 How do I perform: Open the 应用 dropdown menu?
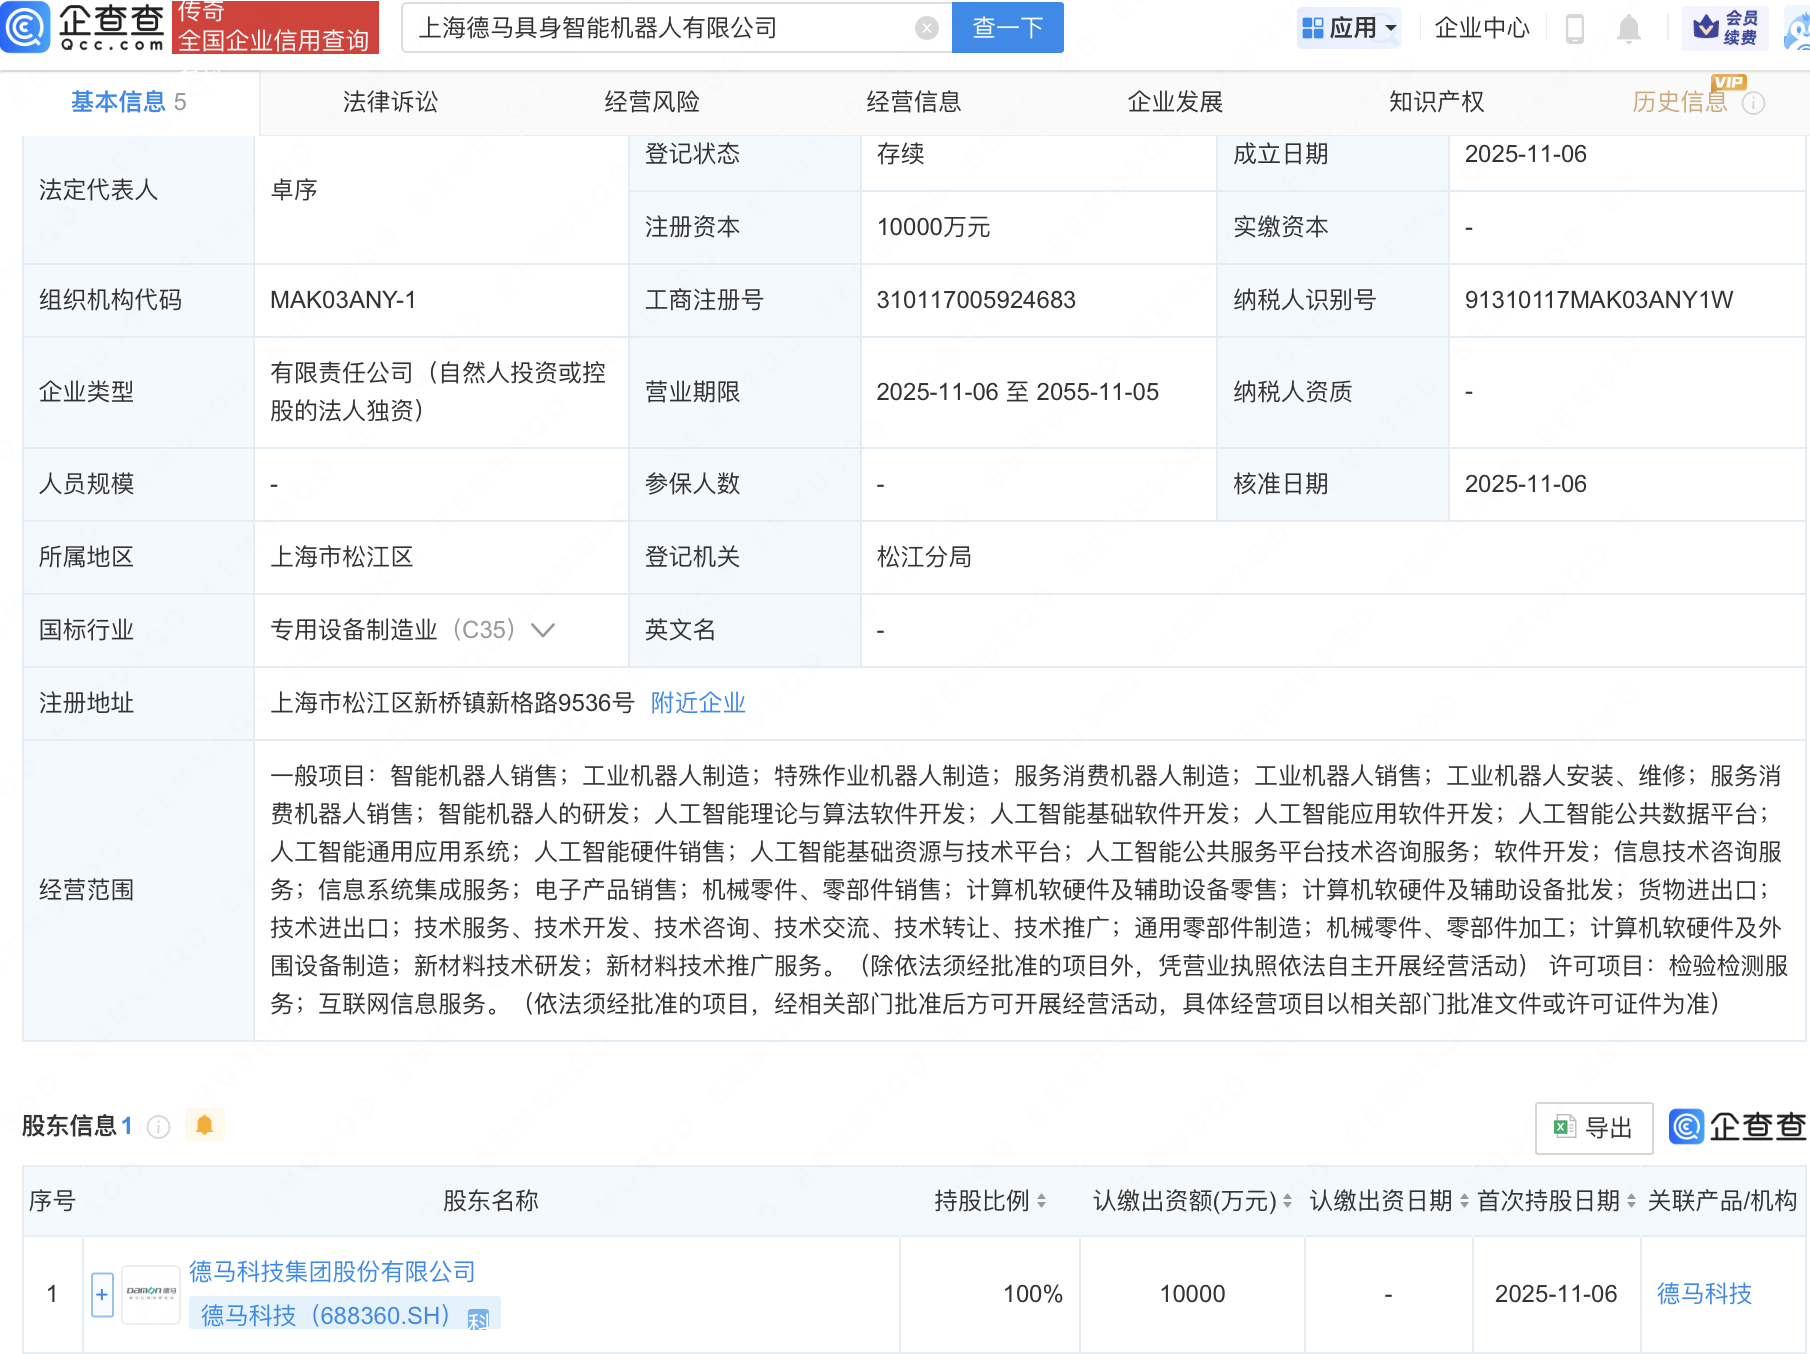1349,28
